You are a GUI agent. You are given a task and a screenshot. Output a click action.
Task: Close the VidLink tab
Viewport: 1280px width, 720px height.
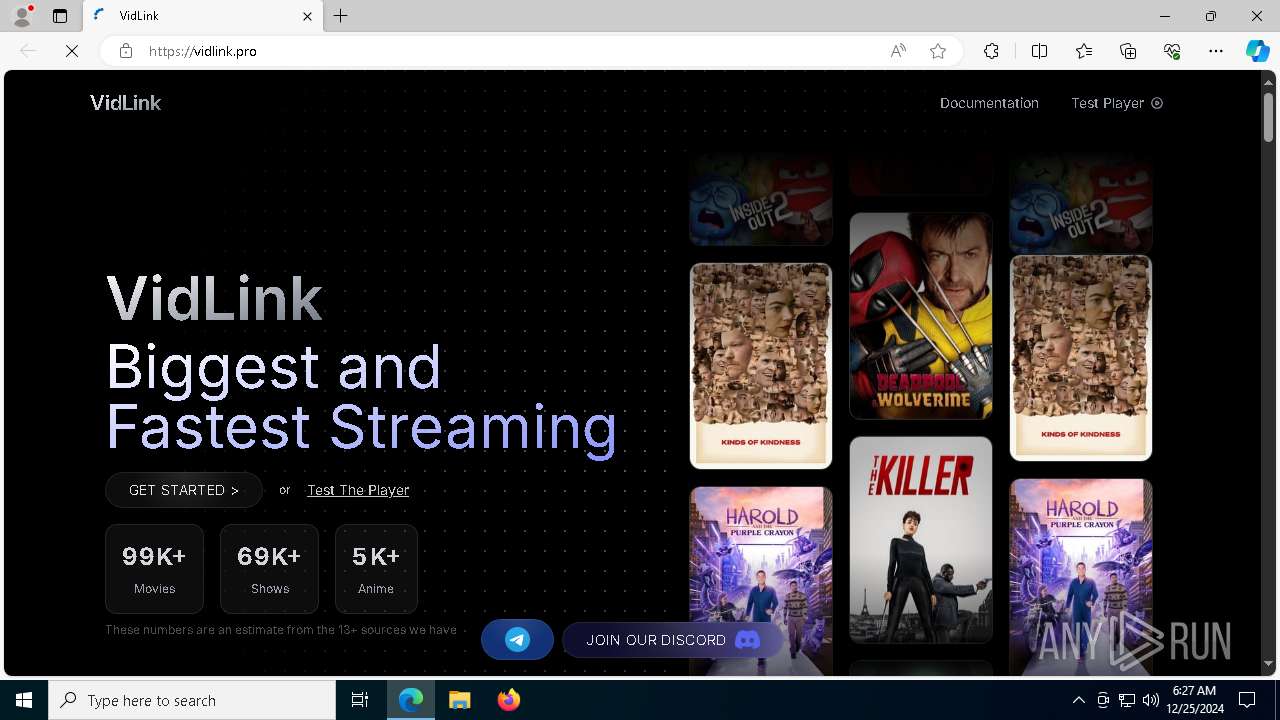click(x=308, y=16)
